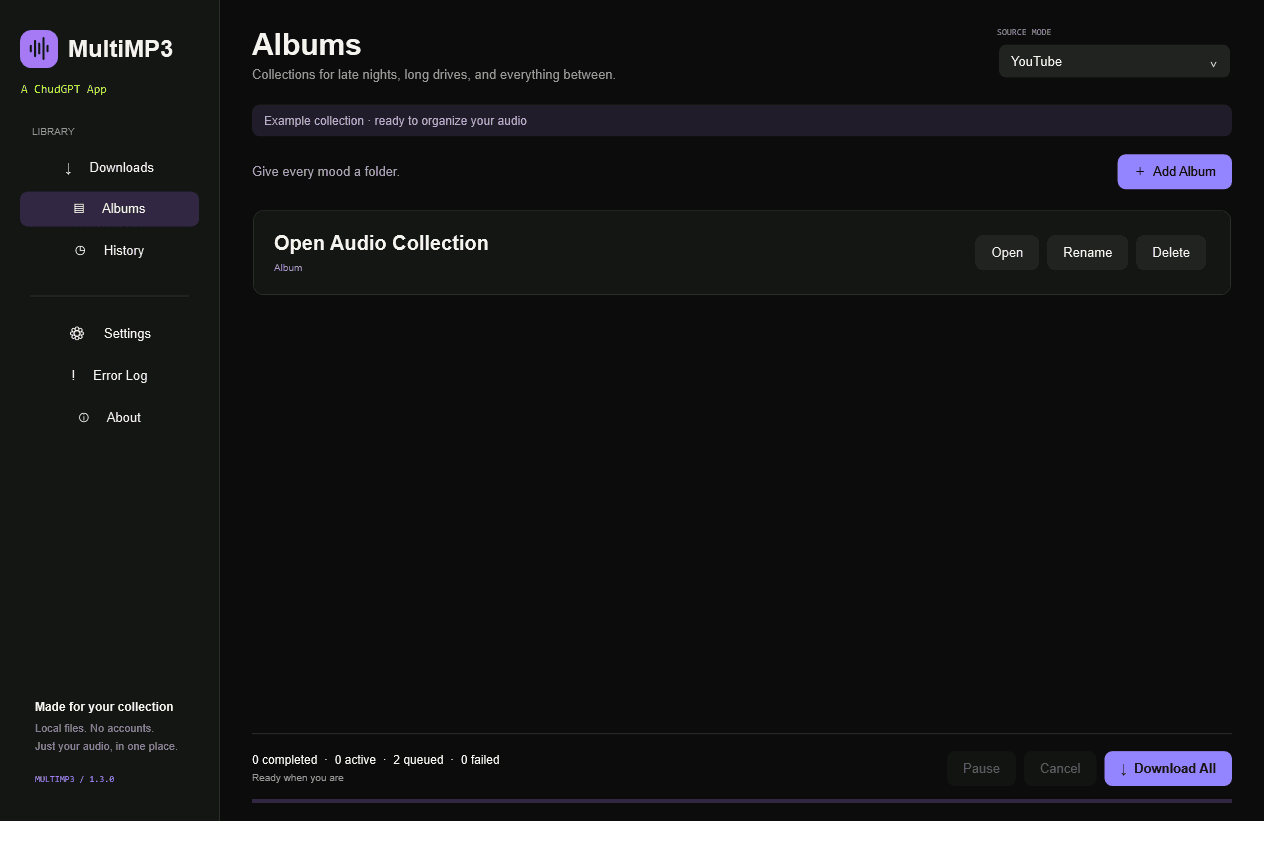Open the About page
This screenshot has height=860, width=1280.
coord(109,418)
